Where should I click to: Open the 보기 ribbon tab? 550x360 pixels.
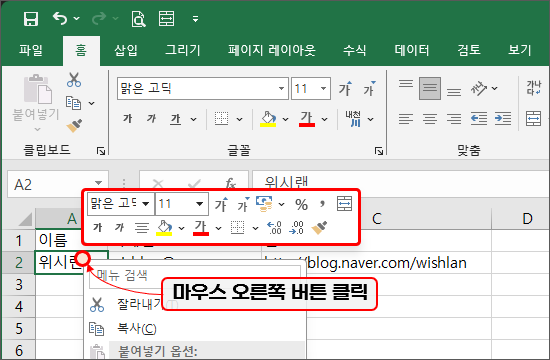(x=520, y=50)
